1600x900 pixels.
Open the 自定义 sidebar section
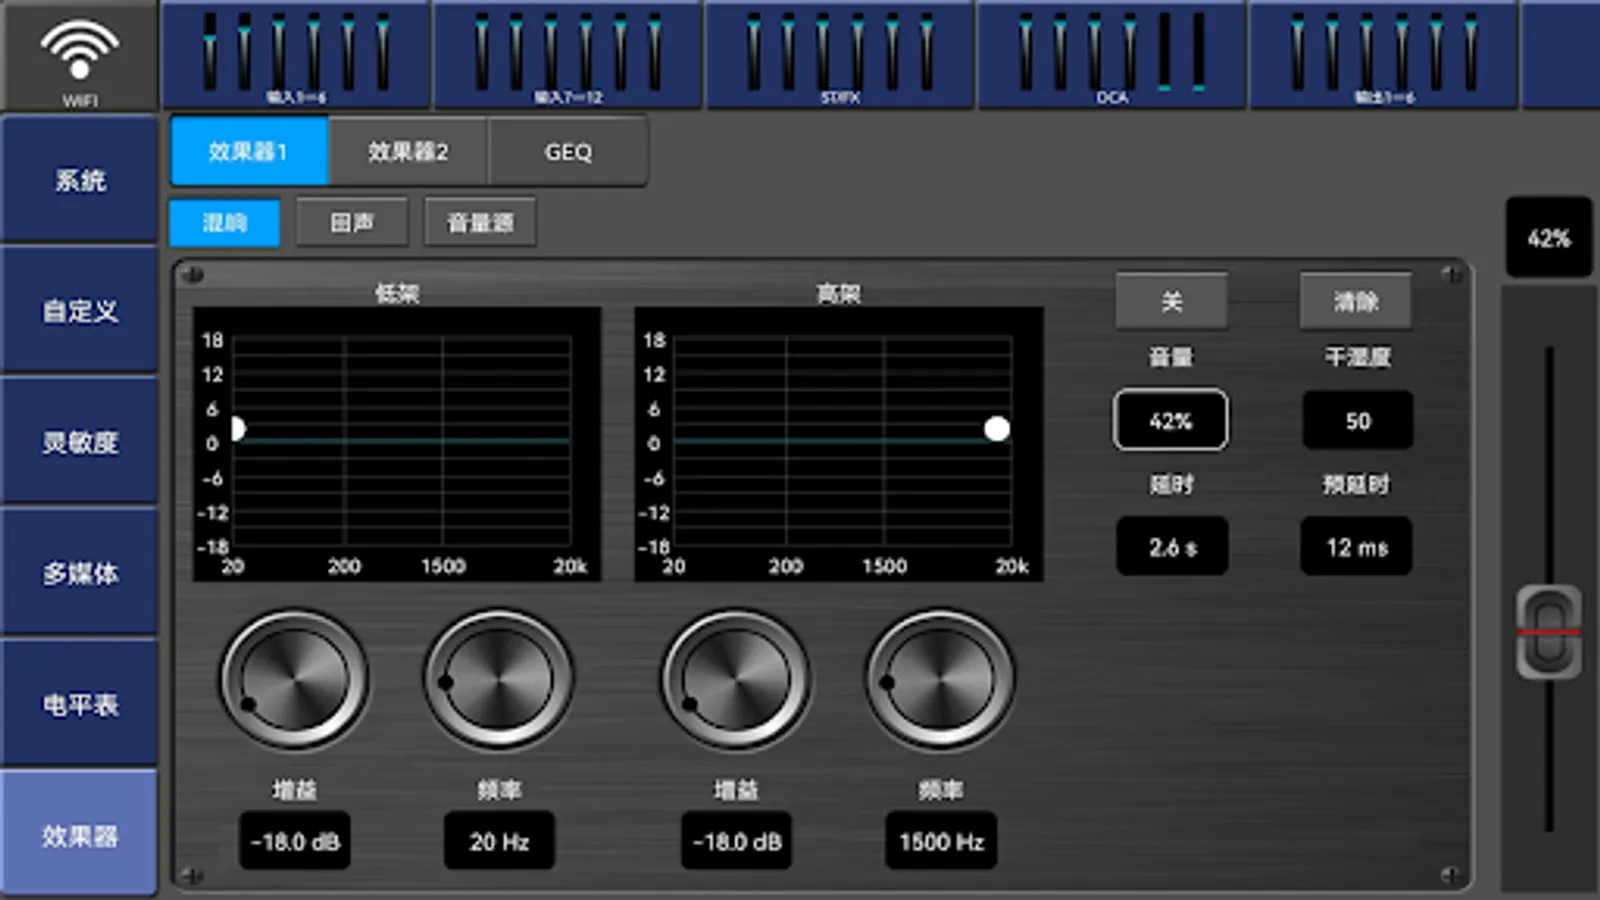pyautogui.click(x=79, y=311)
